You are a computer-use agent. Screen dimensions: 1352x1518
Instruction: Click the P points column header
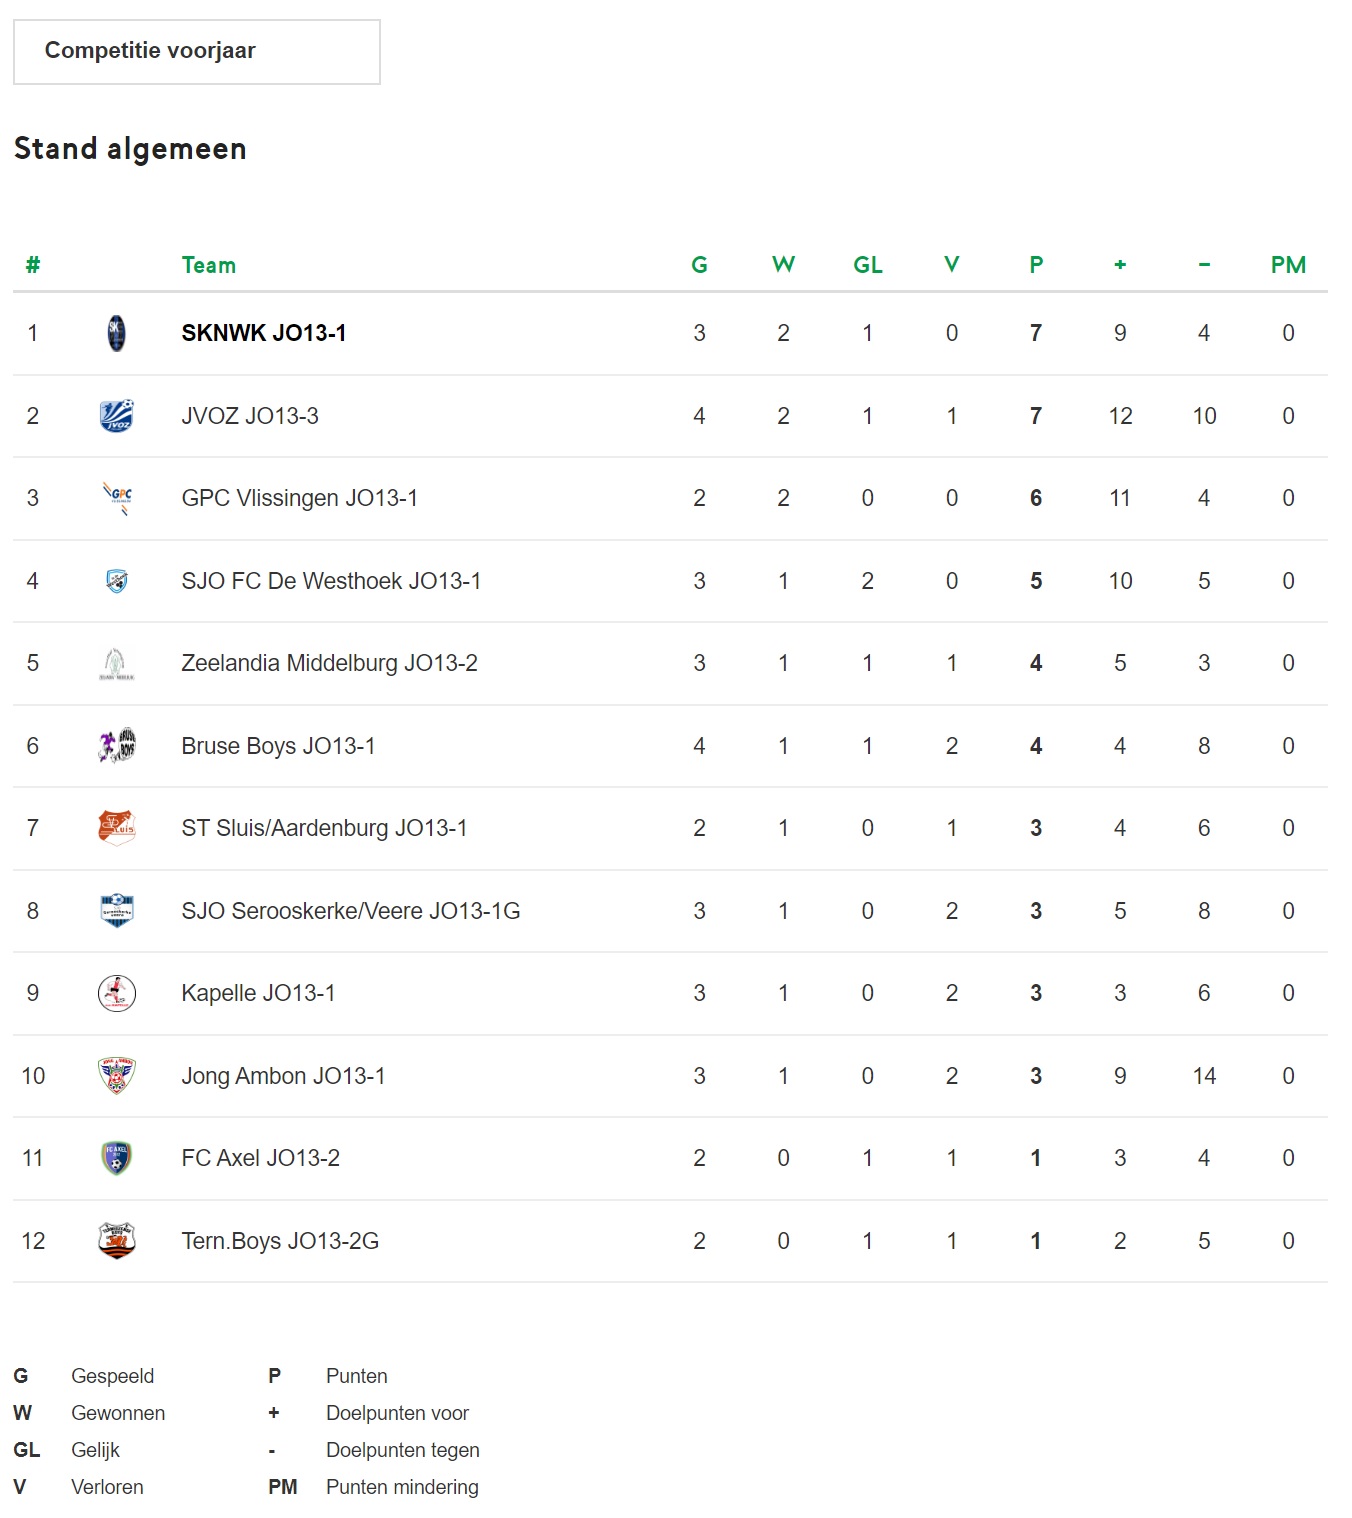[1036, 265]
